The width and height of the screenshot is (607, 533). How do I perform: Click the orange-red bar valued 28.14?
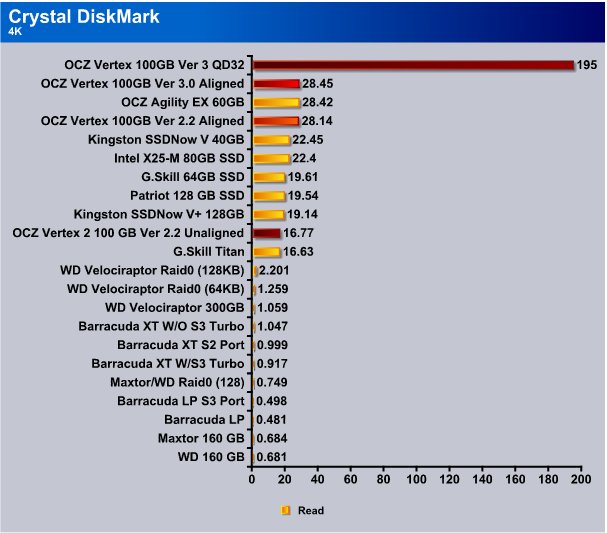click(276, 121)
